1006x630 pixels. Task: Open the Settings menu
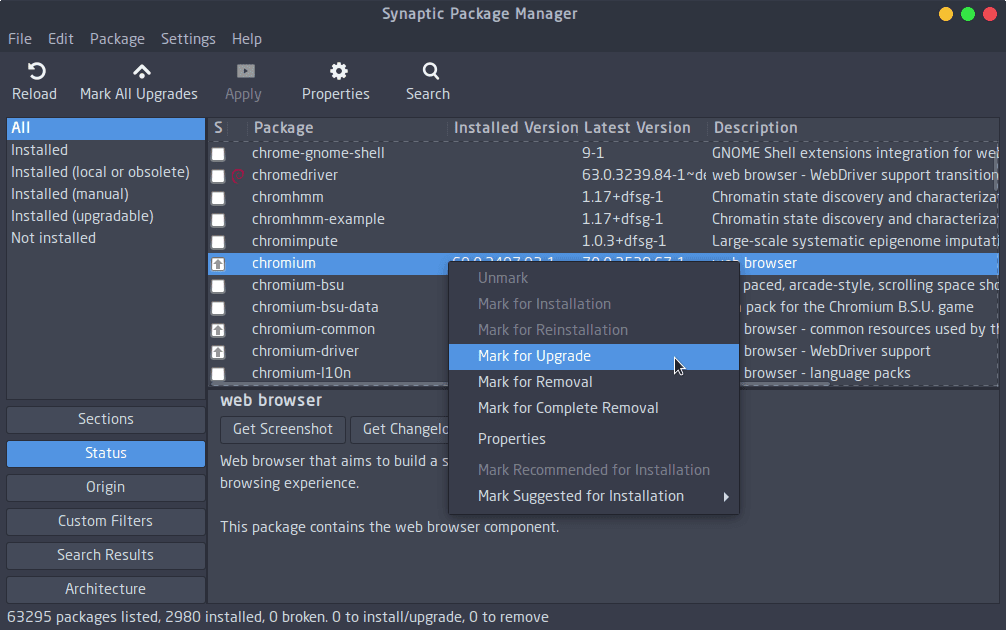coord(188,39)
